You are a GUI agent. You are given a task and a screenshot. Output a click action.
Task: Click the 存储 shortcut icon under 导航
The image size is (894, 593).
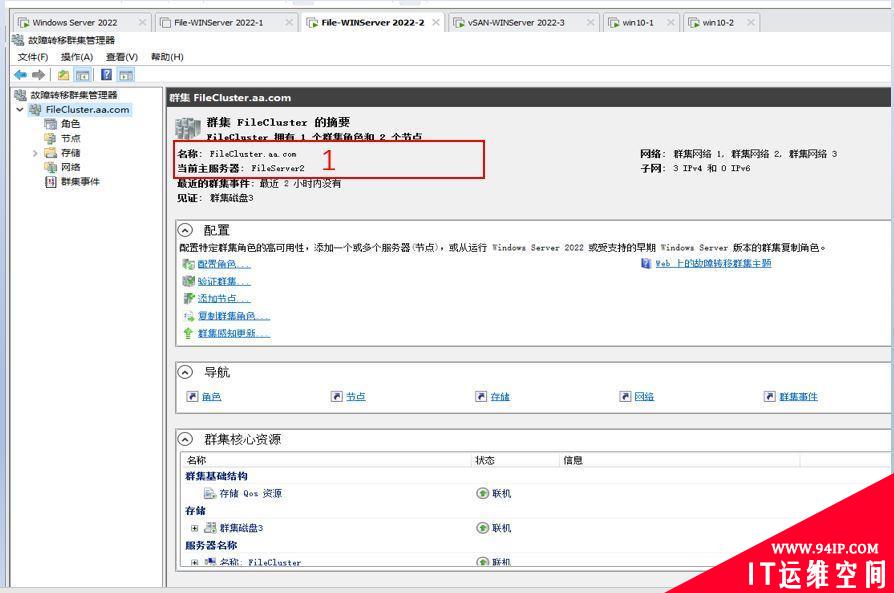click(x=481, y=396)
